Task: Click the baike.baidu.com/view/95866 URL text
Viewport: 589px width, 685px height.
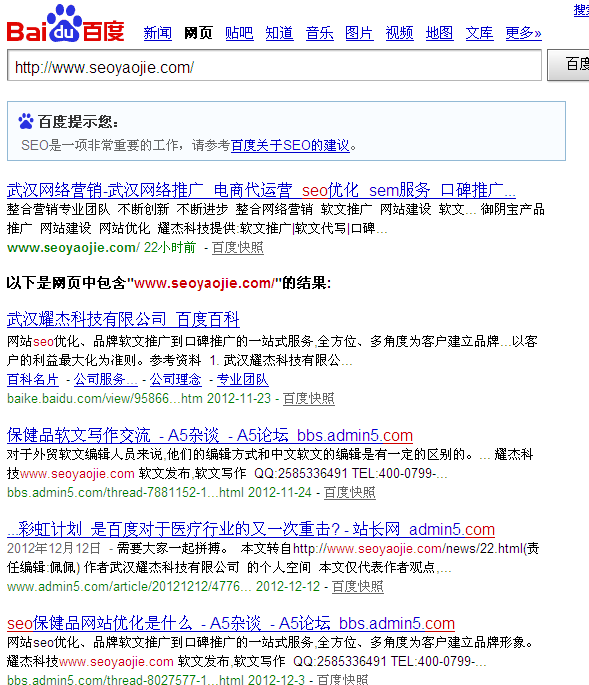Action: [x=104, y=398]
